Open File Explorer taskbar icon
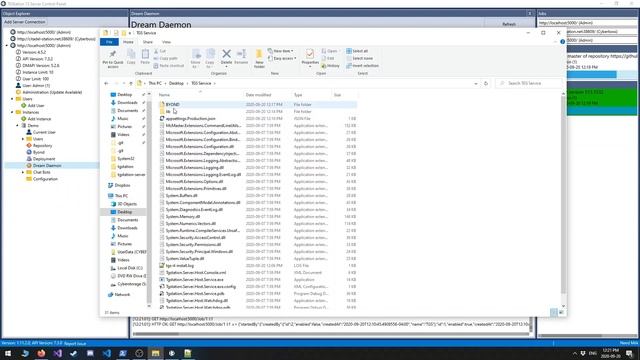 click(156, 353)
